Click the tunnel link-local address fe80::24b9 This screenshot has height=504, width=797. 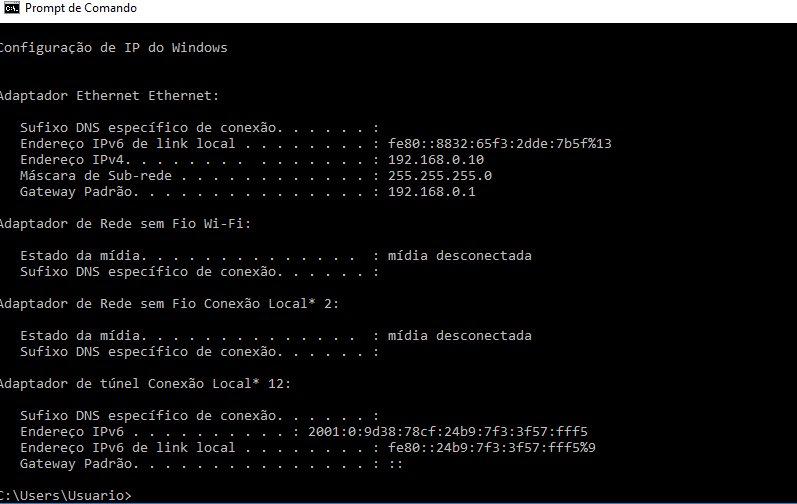click(492, 448)
